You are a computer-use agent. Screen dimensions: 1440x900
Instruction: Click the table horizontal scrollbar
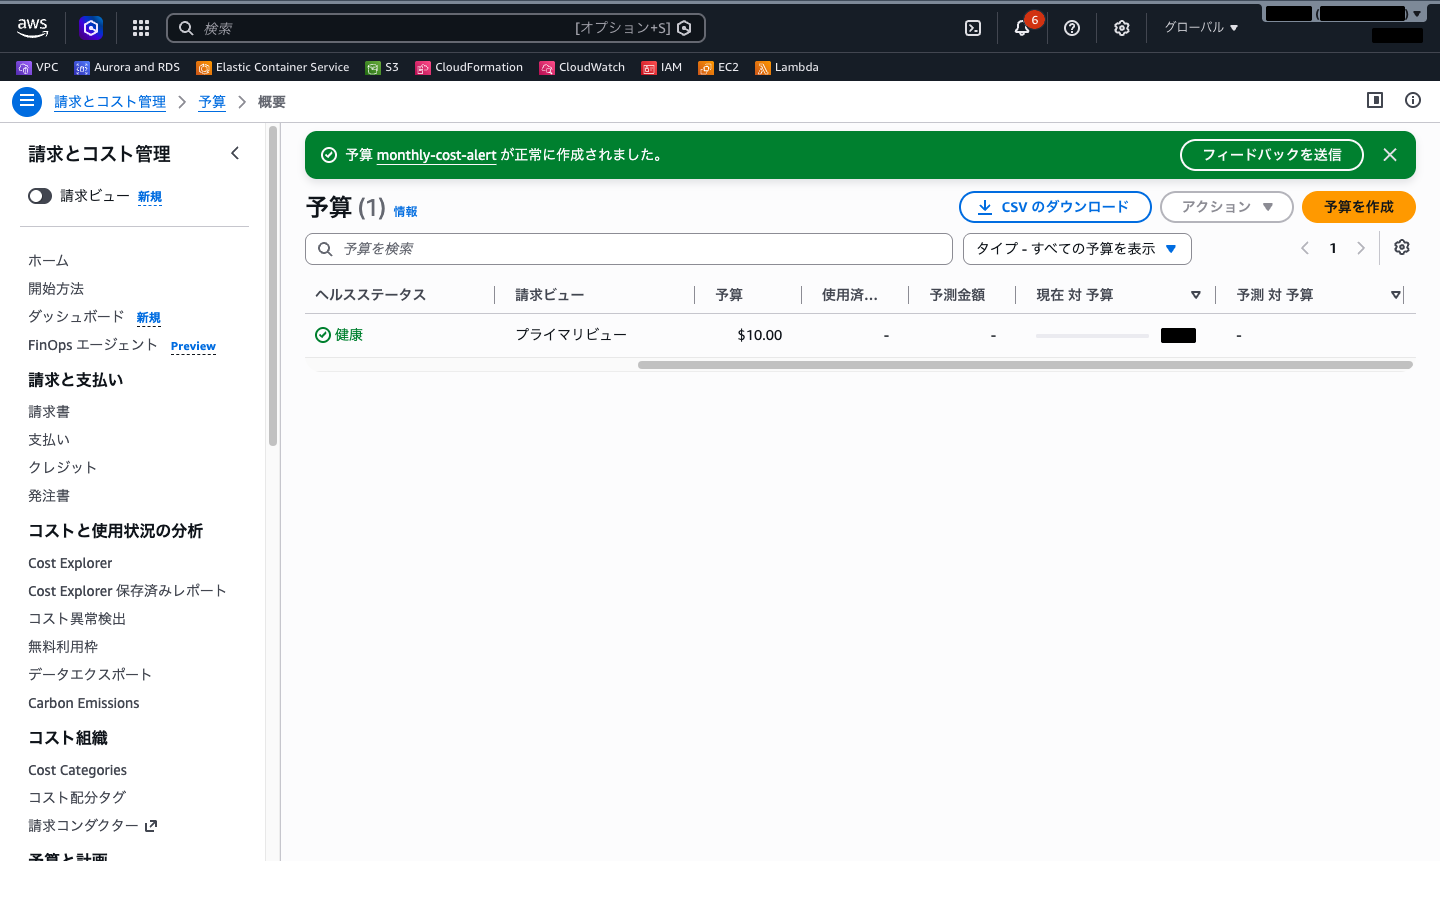click(x=1025, y=365)
